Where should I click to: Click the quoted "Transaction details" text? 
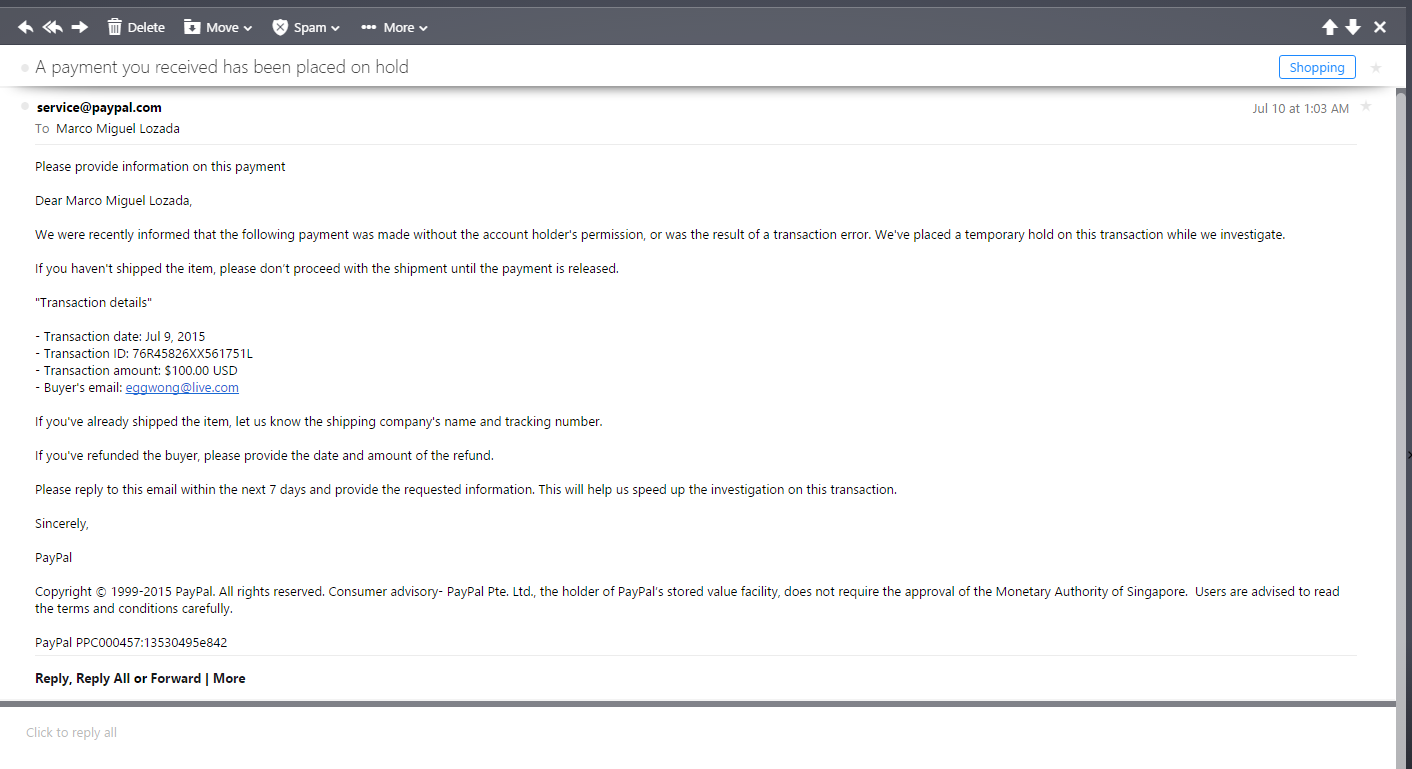93,302
